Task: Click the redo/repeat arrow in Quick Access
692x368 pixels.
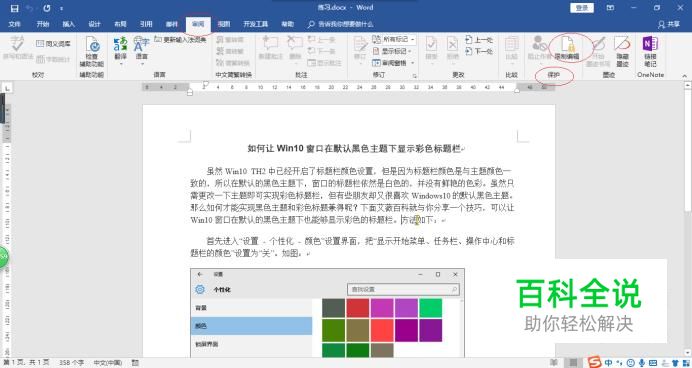Action: point(47,8)
